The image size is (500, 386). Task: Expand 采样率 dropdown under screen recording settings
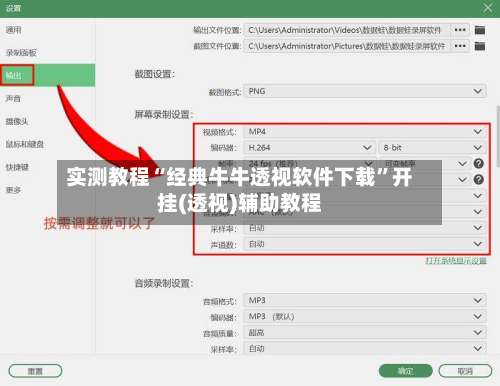(365, 228)
